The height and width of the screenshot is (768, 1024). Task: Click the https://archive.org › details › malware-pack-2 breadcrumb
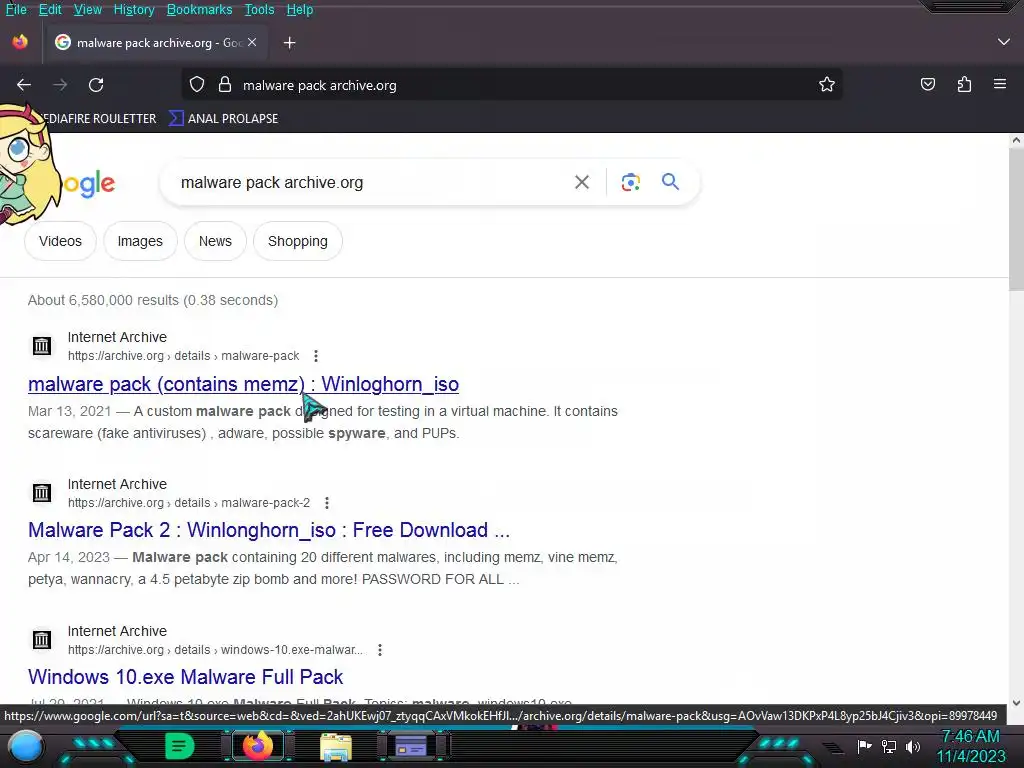[x=189, y=503]
